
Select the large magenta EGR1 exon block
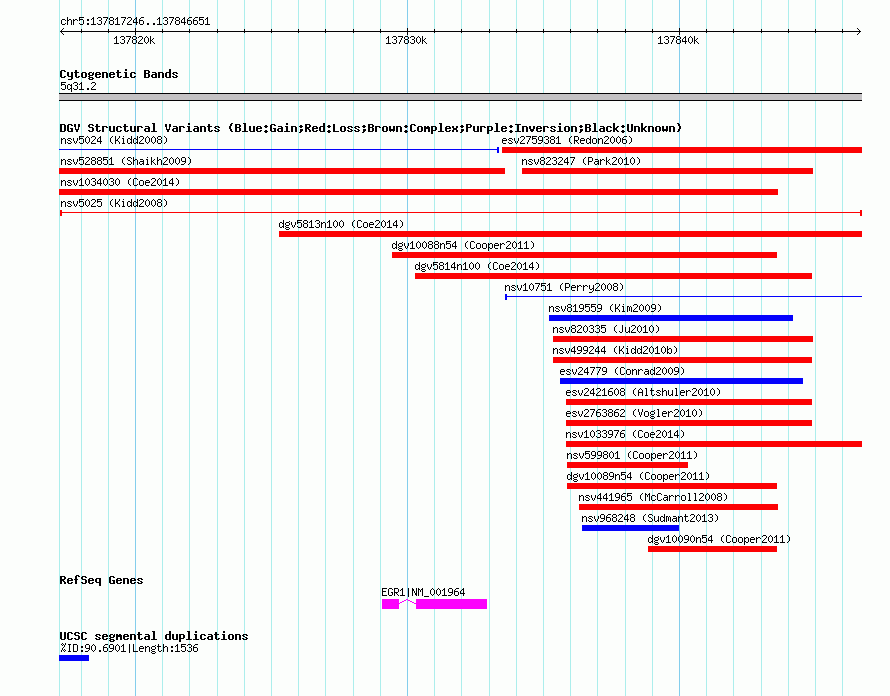point(451,604)
